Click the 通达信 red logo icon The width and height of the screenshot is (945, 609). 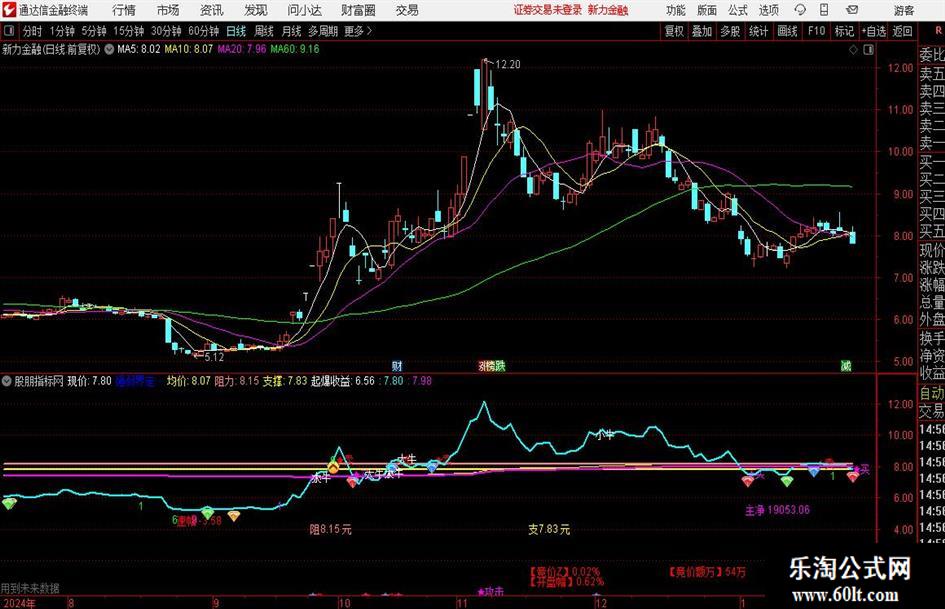coord(8,10)
